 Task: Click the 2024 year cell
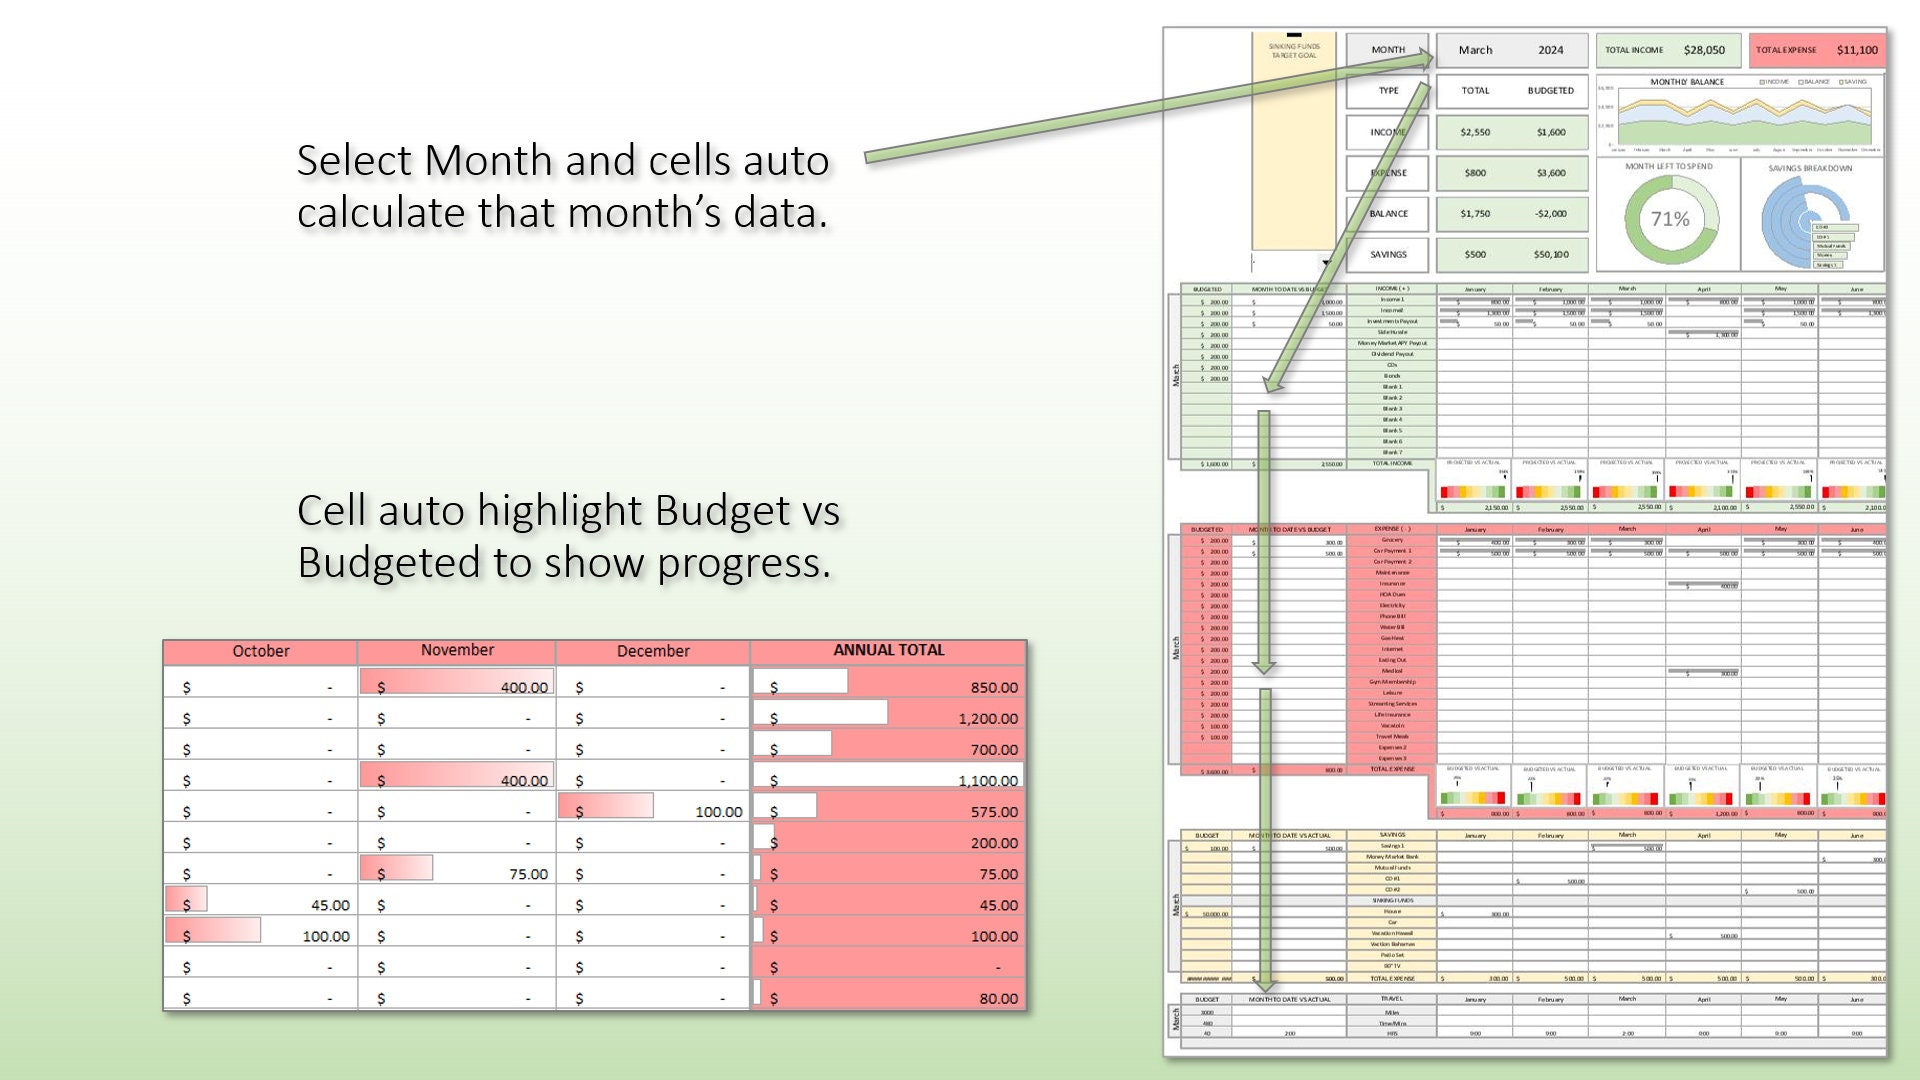[x=1550, y=50]
